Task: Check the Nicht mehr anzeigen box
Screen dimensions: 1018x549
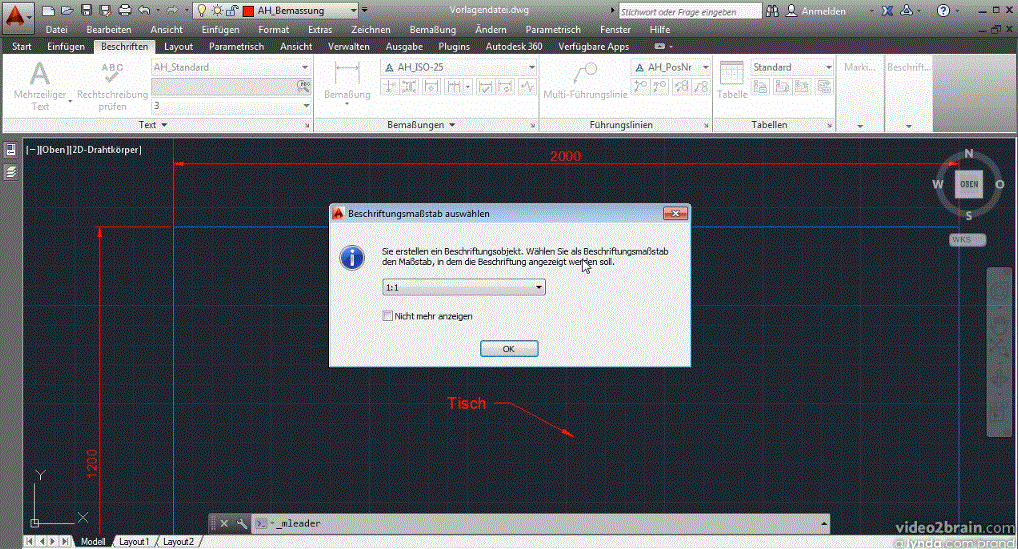Action: coord(388,316)
